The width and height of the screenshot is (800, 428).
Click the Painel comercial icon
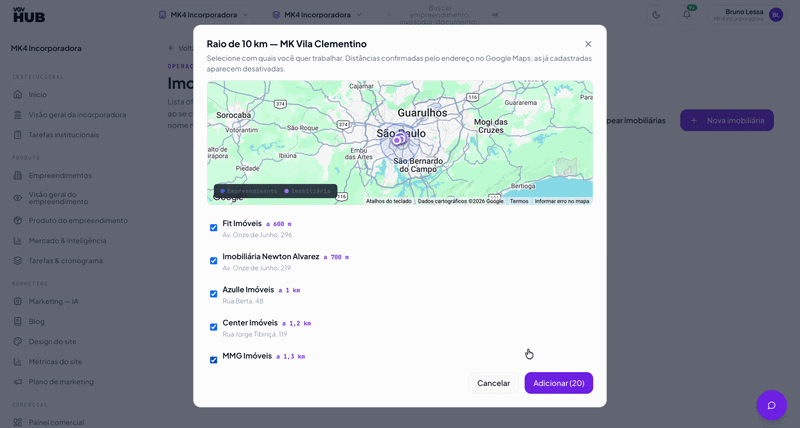coord(18,422)
